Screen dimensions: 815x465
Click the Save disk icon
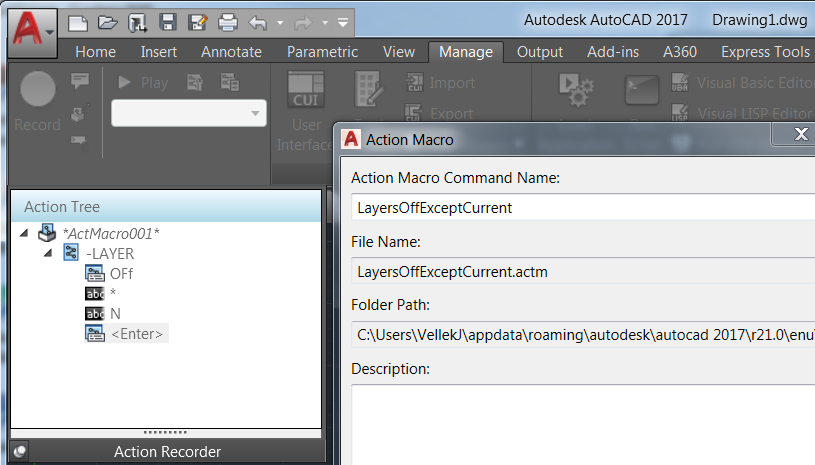[168, 21]
